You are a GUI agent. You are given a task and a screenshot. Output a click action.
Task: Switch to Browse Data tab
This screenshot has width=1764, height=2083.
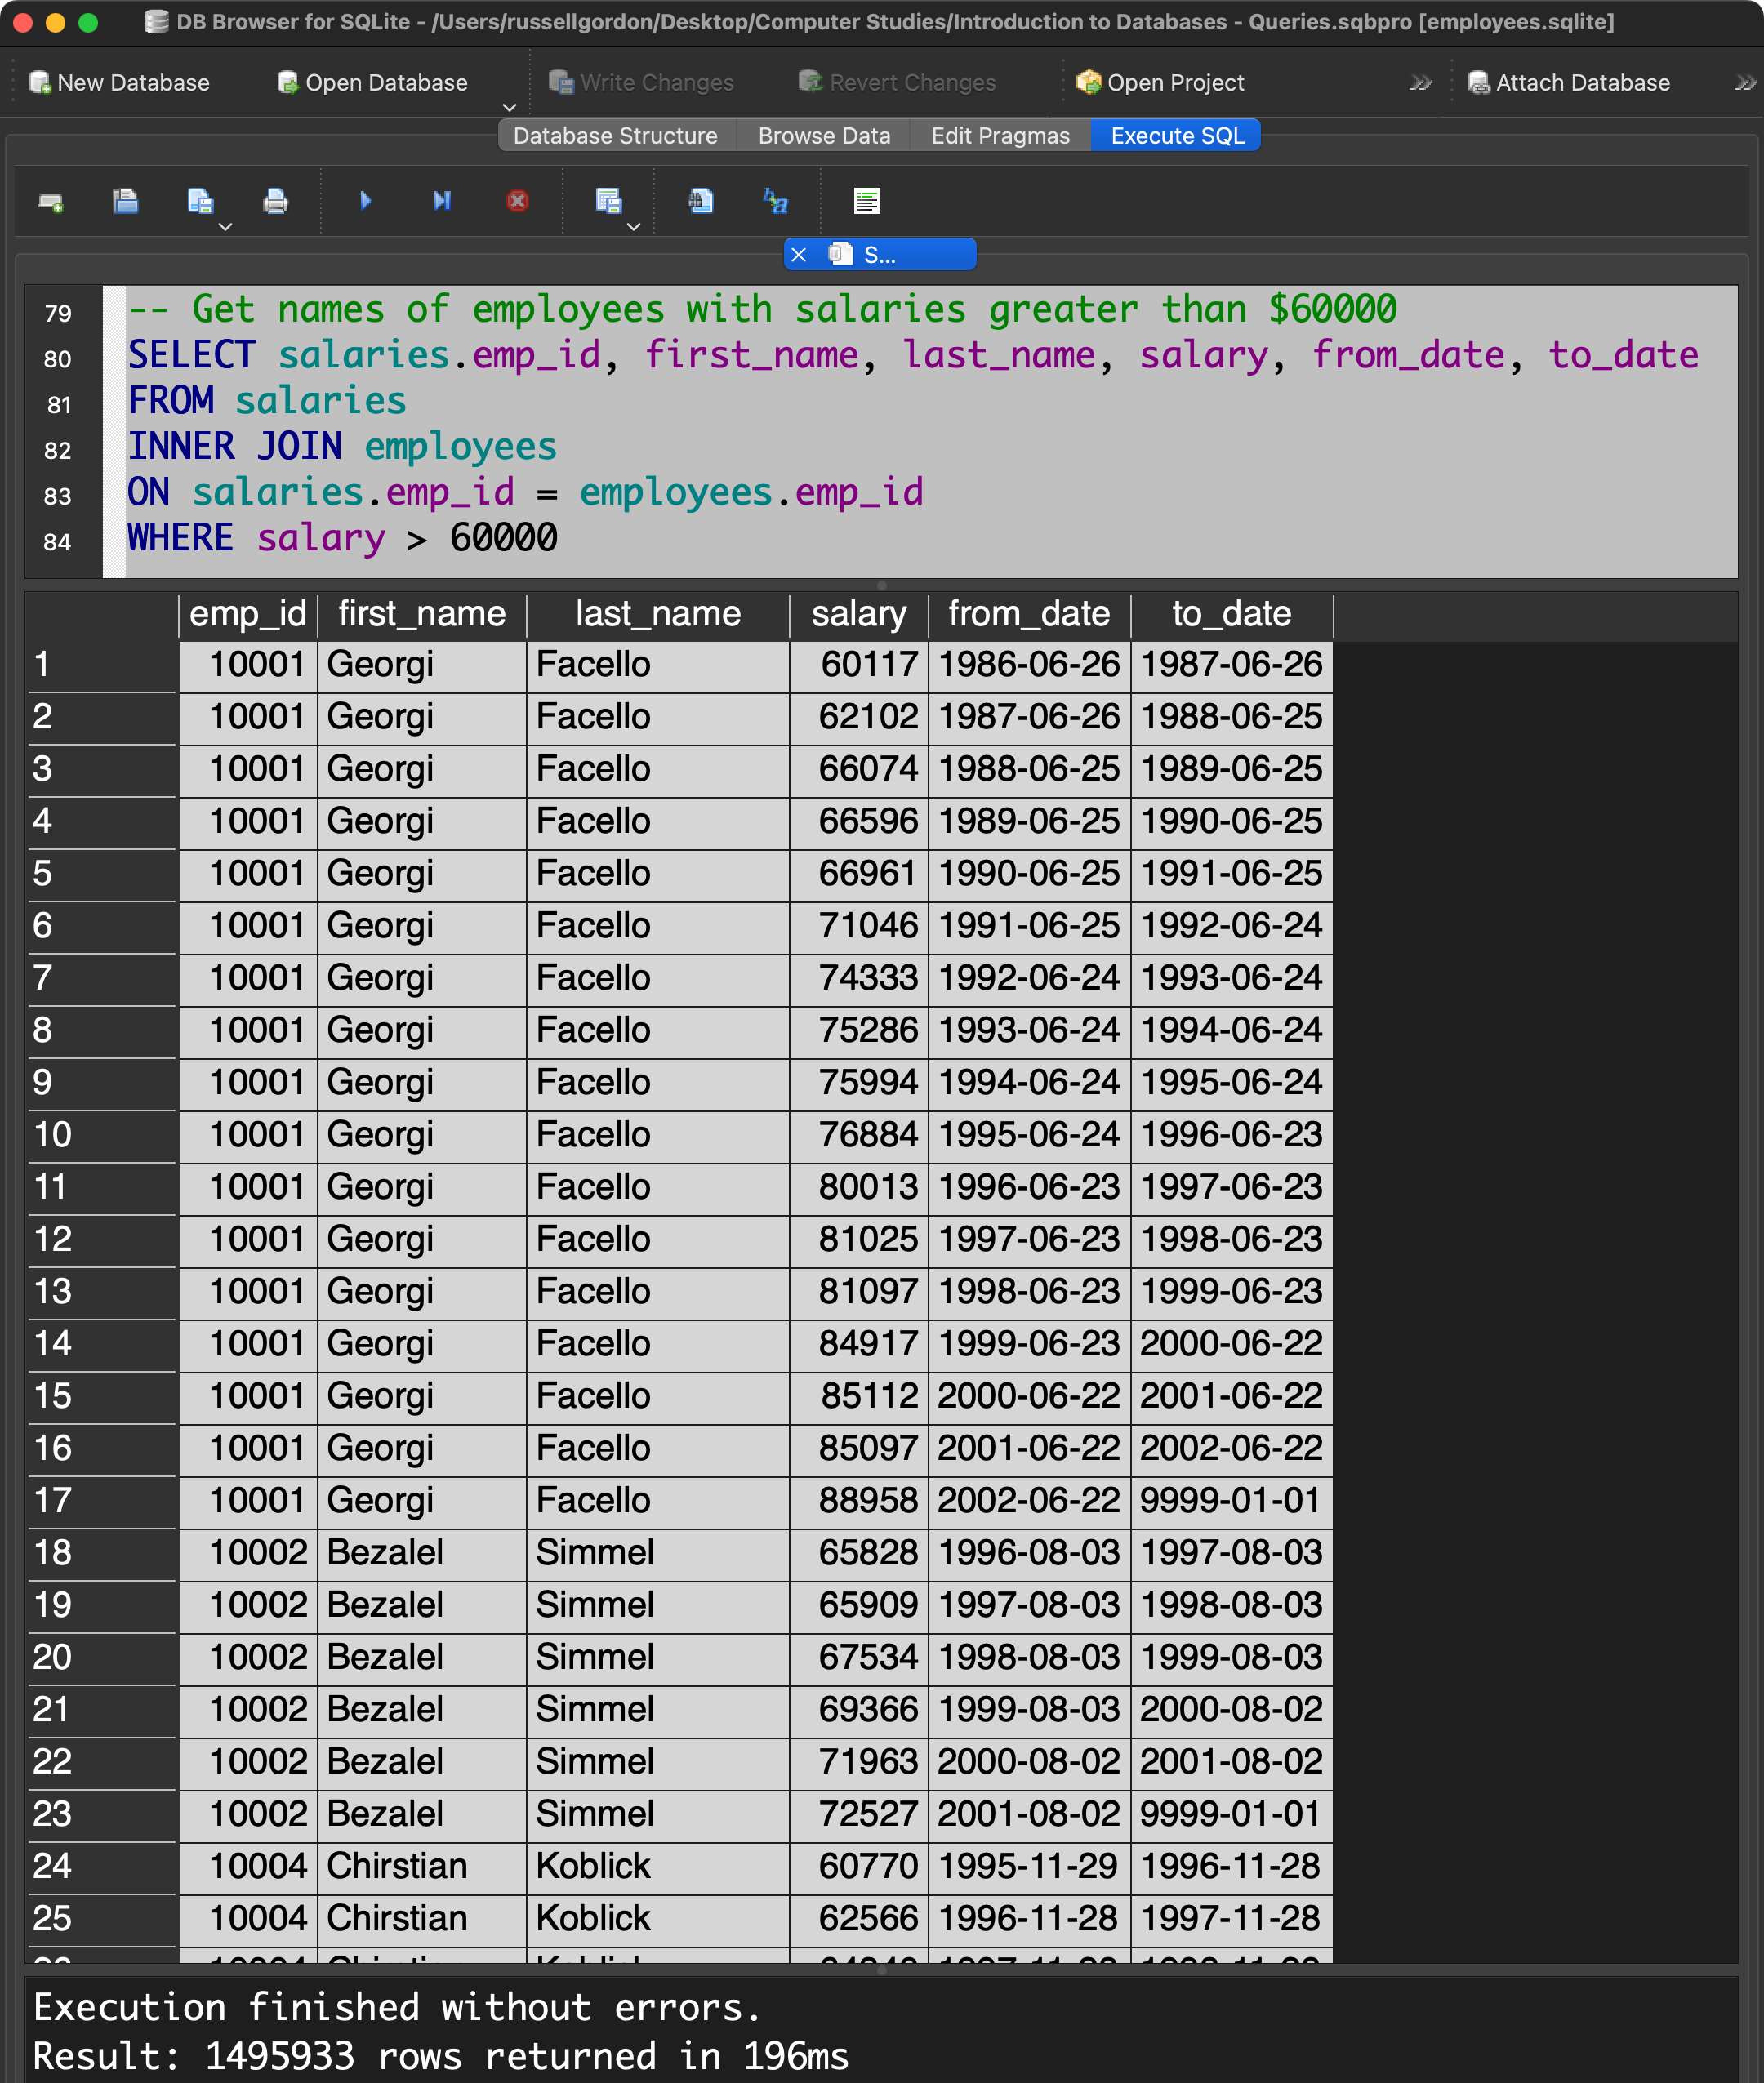pyautogui.click(x=823, y=136)
